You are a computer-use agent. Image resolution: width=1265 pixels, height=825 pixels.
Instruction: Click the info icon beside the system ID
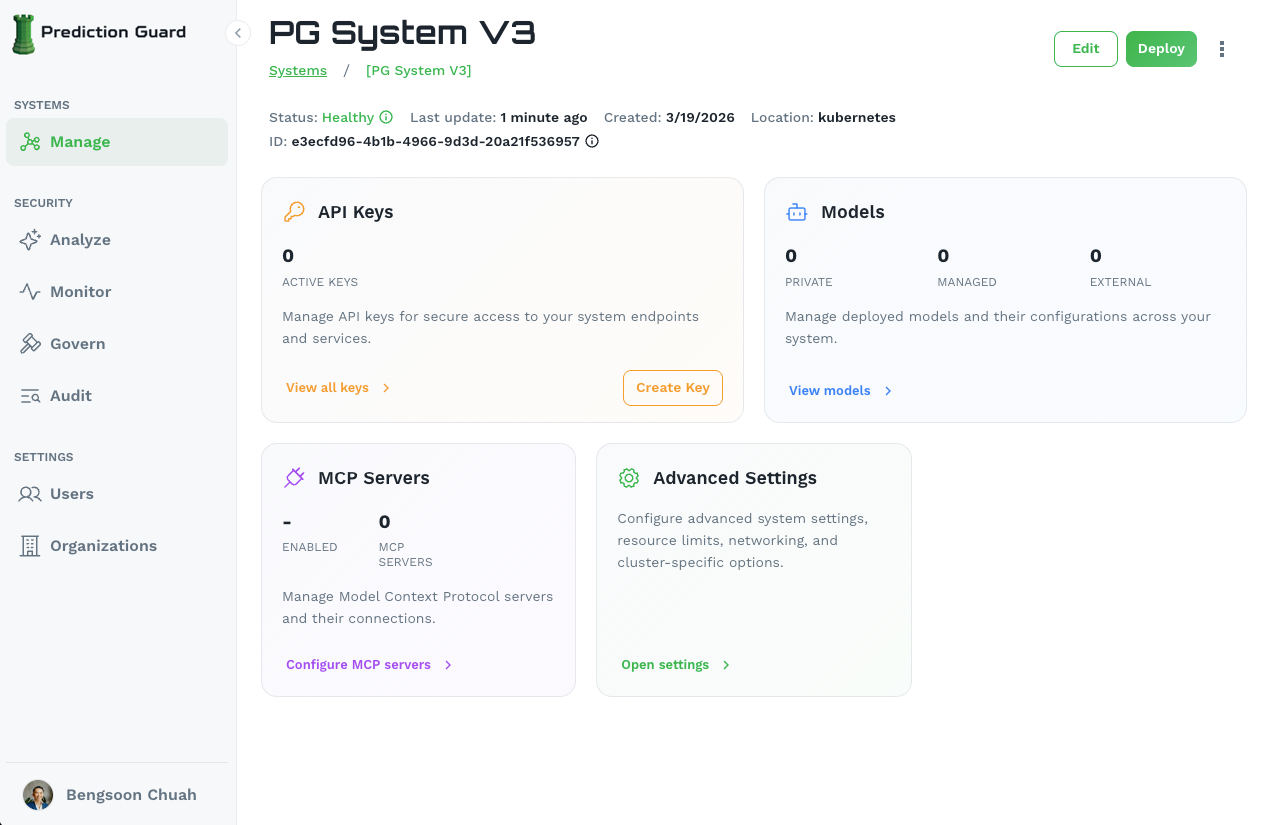(x=591, y=141)
